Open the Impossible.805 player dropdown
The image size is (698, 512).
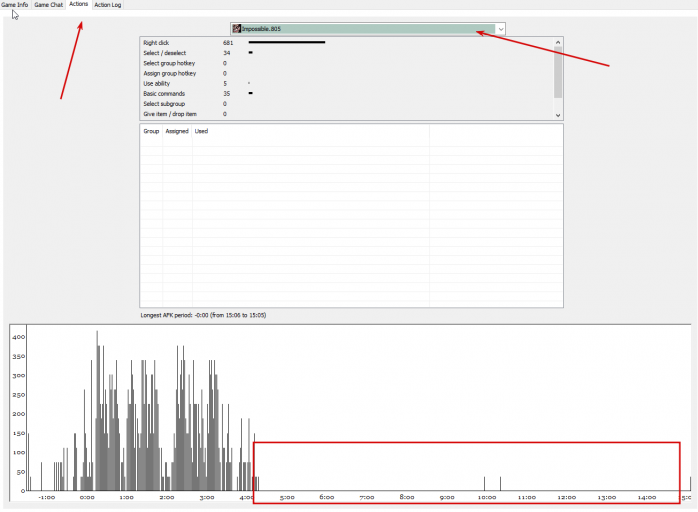coord(368,29)
